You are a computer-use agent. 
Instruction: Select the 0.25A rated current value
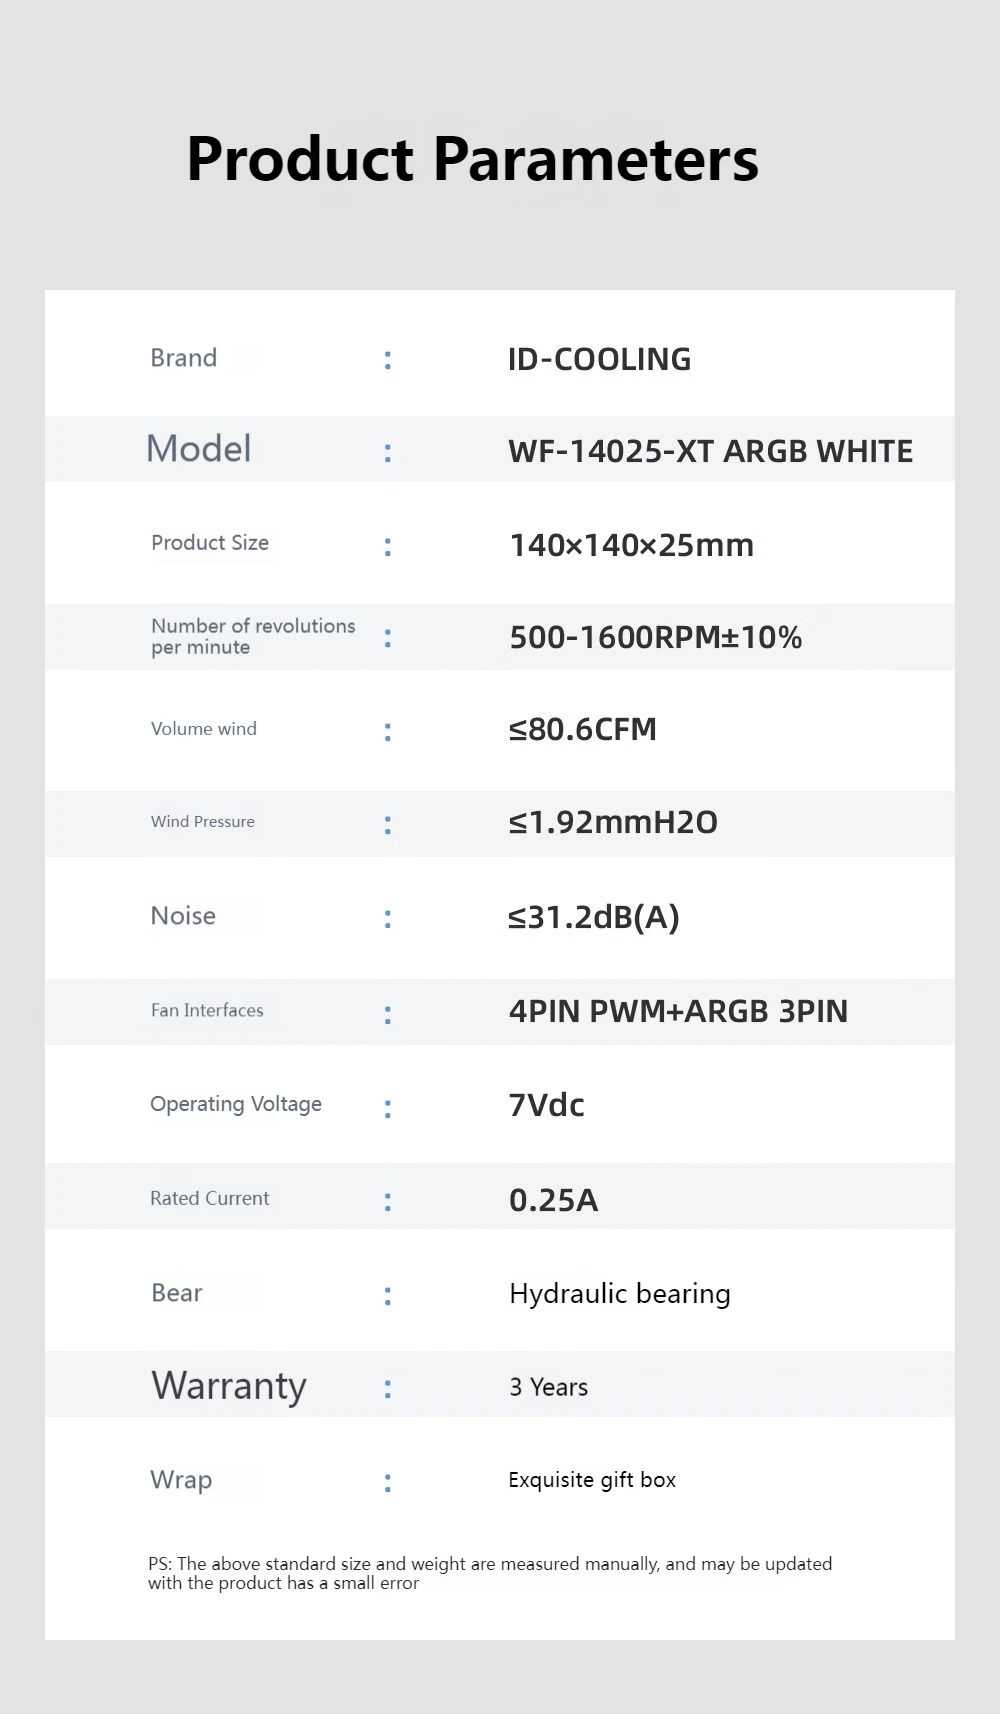point(553,1199)
